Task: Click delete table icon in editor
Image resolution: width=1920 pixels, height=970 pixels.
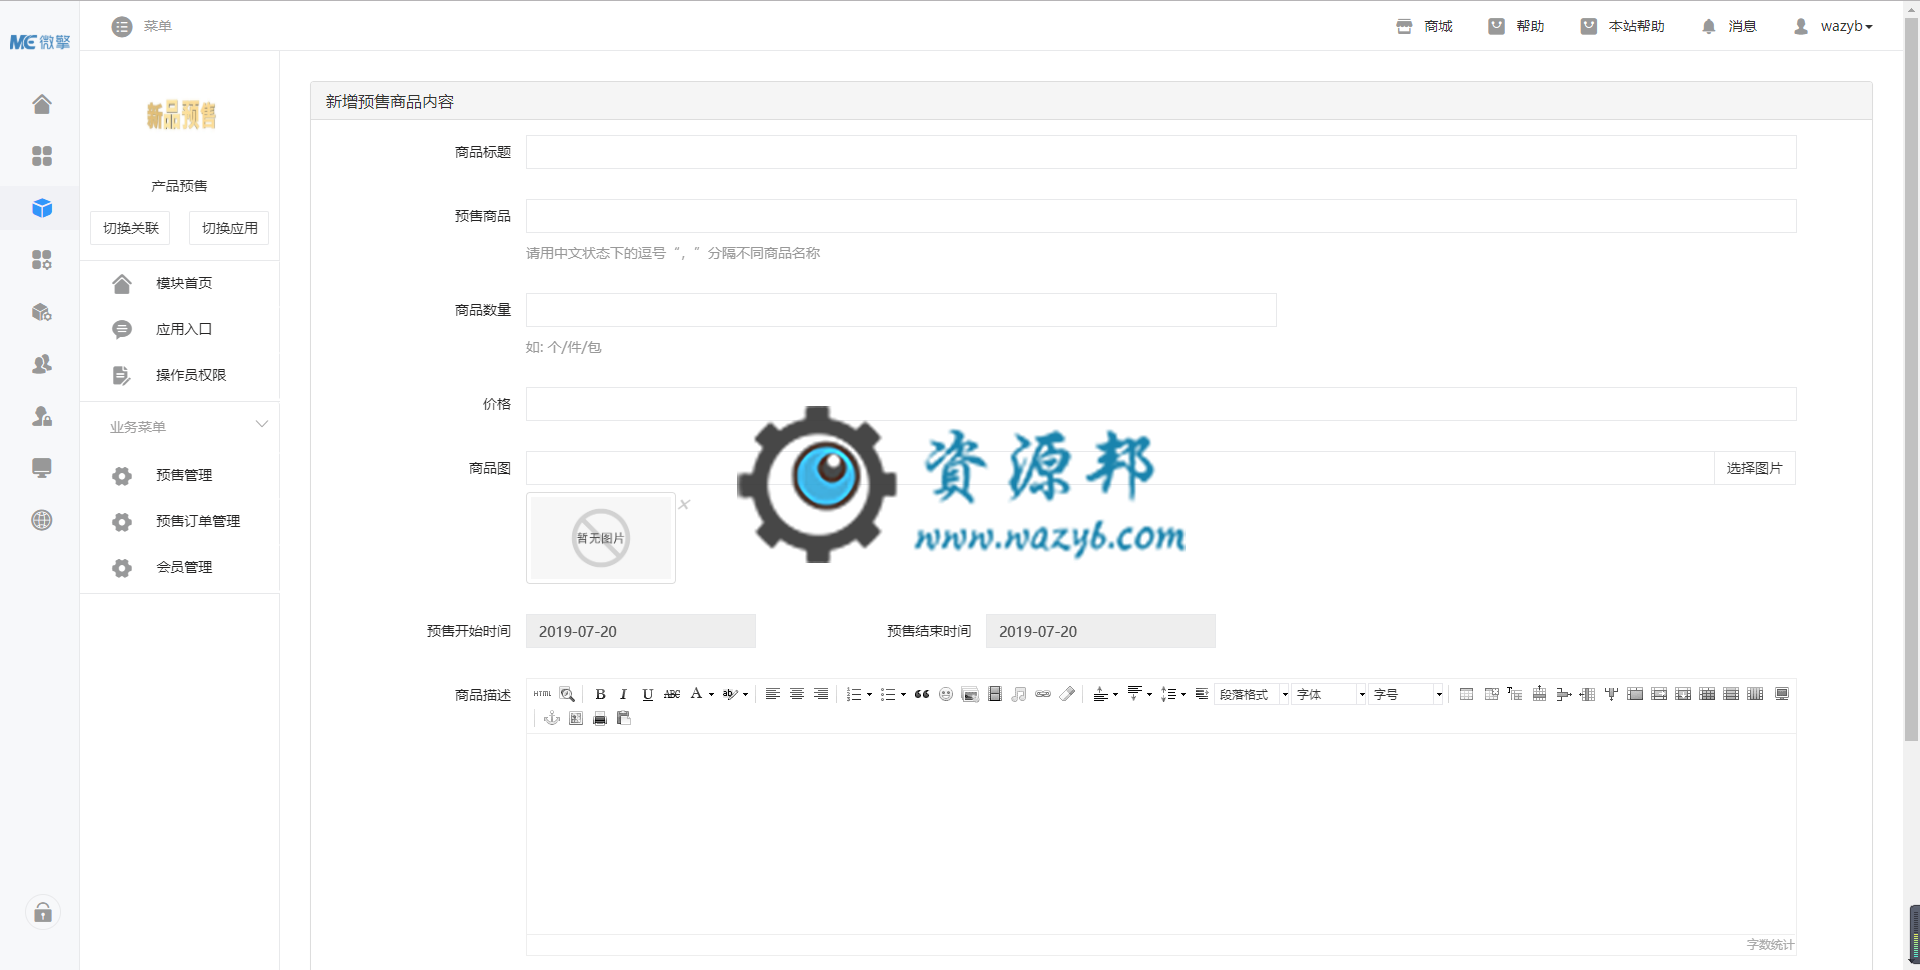Action: [1492, 694]
